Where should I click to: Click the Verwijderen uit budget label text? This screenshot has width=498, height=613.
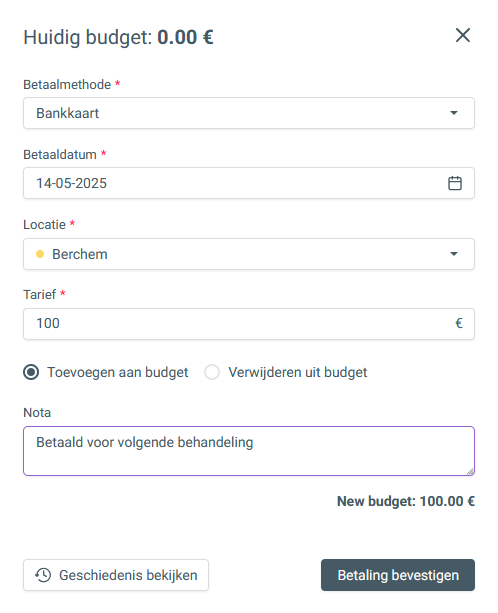tap(298, 372)
